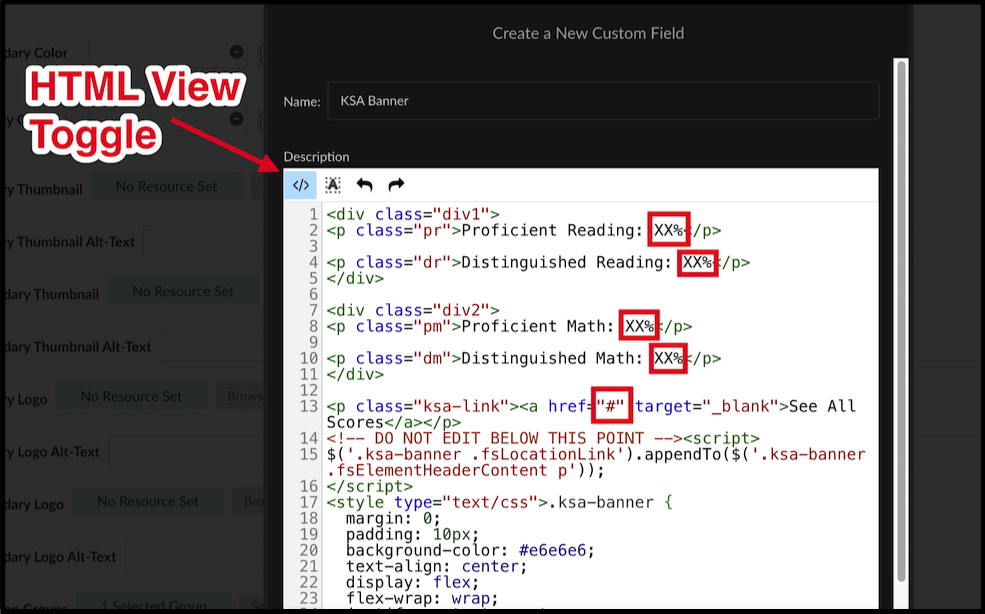Click the appendTo script on line 15
Image resolution: width=985 pixels, height=614 pixels.
(x=596, y=463)
